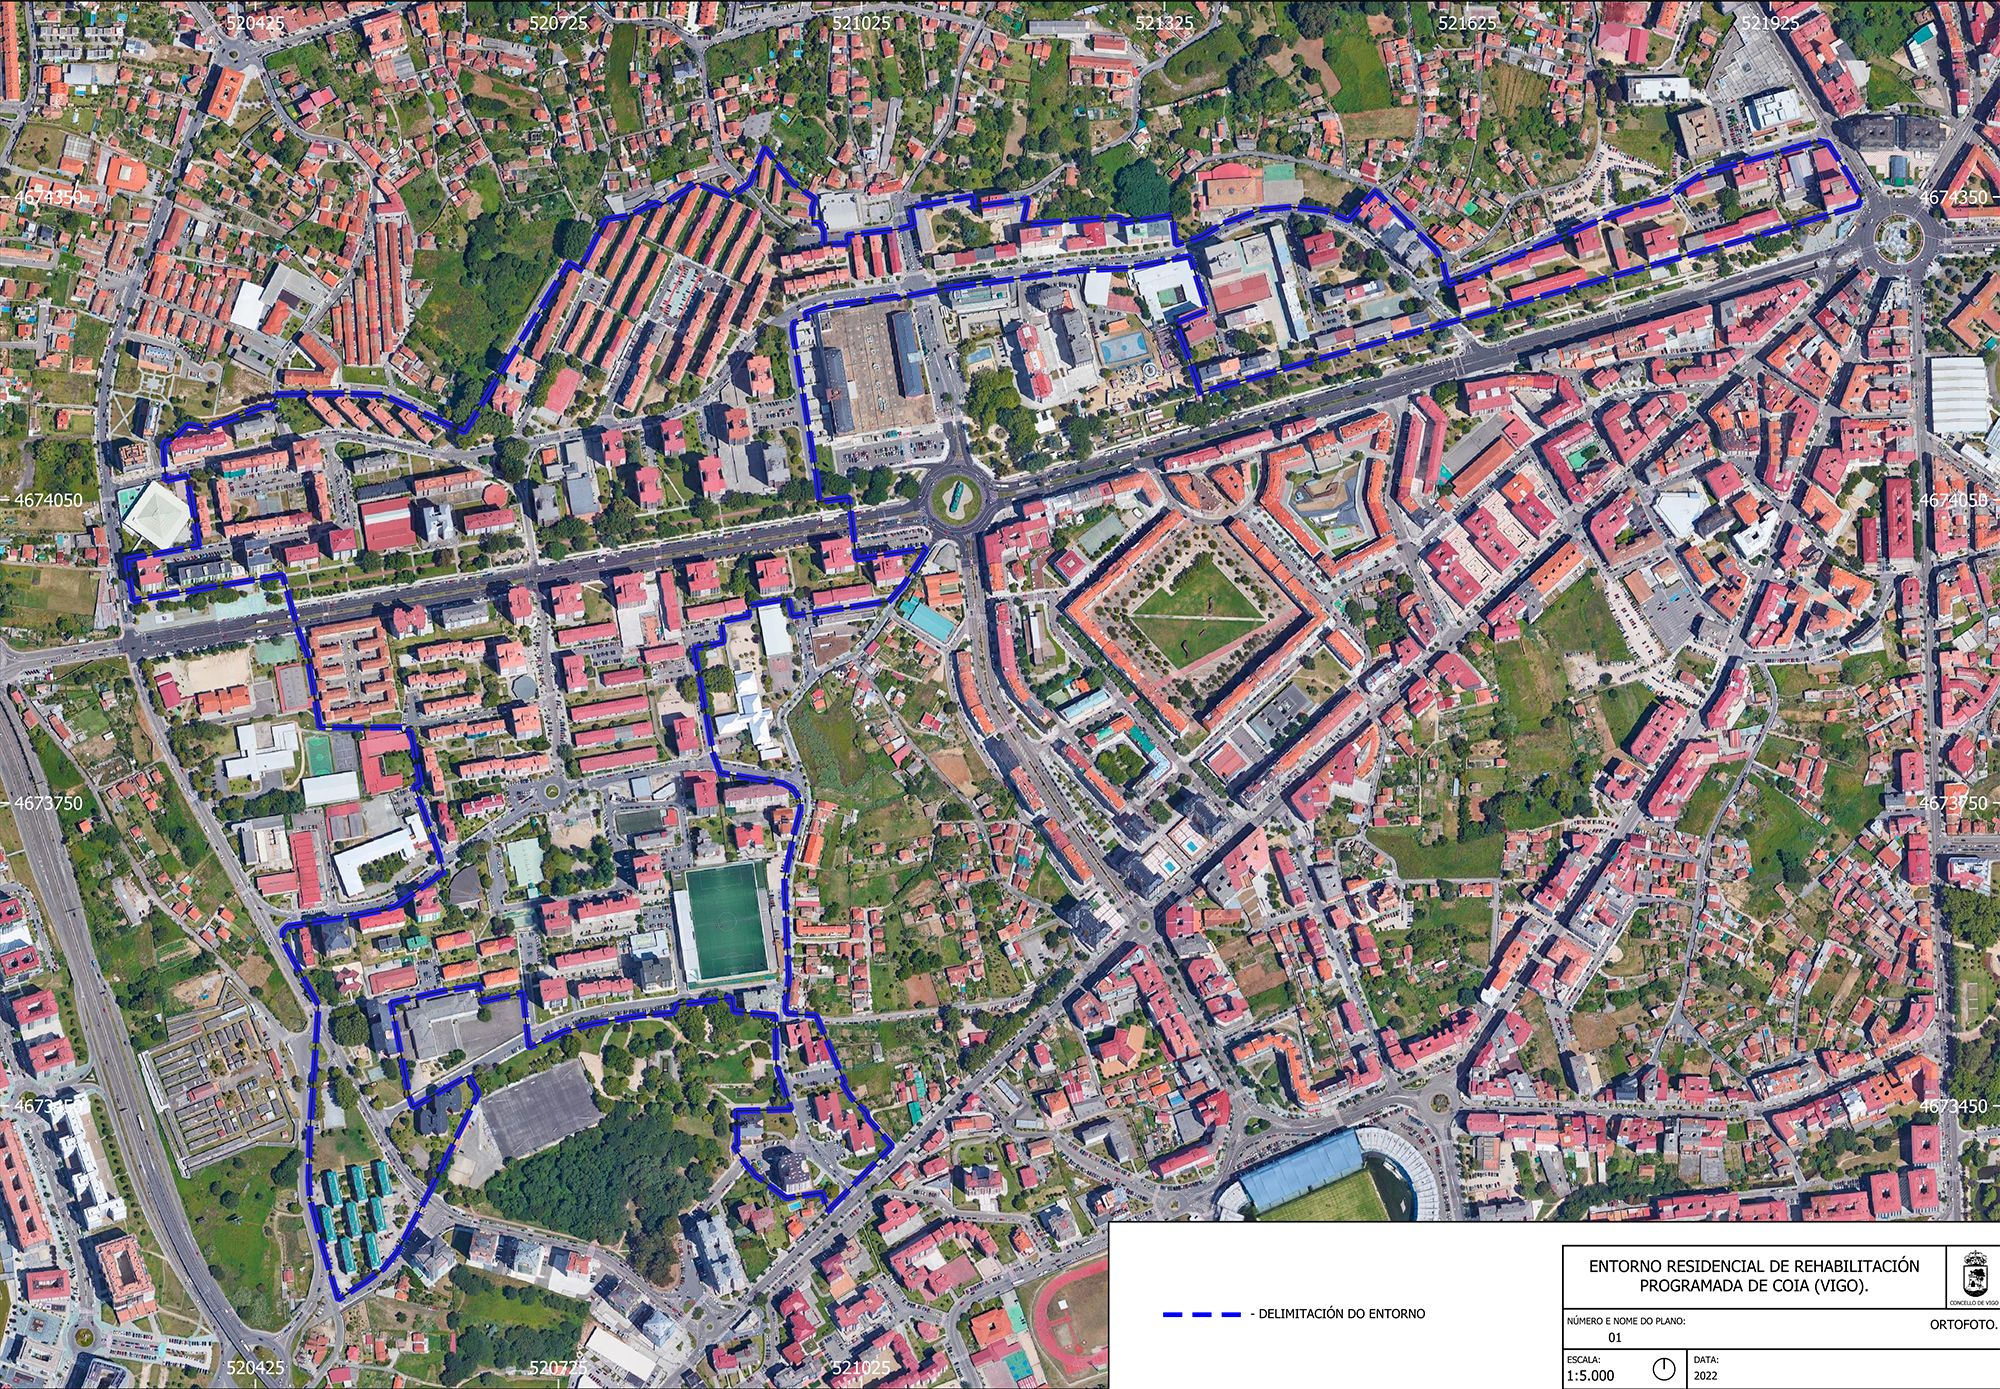
Task: Click the top coordinate label 521625
Action: pos(1467,23)
